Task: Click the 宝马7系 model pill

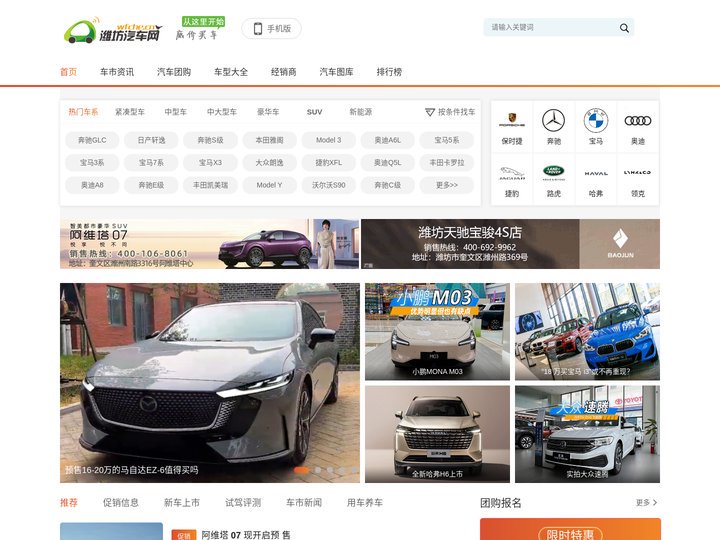Action: tap(151, 163)
